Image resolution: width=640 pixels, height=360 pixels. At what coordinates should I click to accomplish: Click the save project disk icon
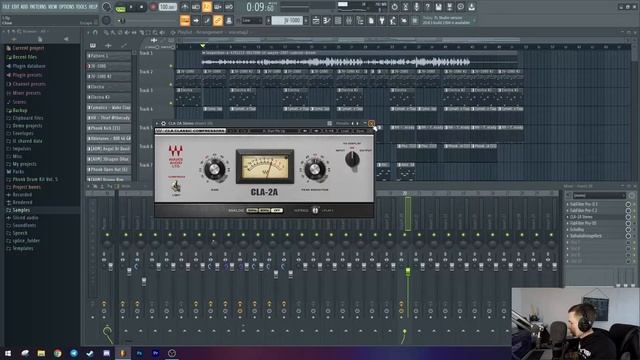click(438, 7)
